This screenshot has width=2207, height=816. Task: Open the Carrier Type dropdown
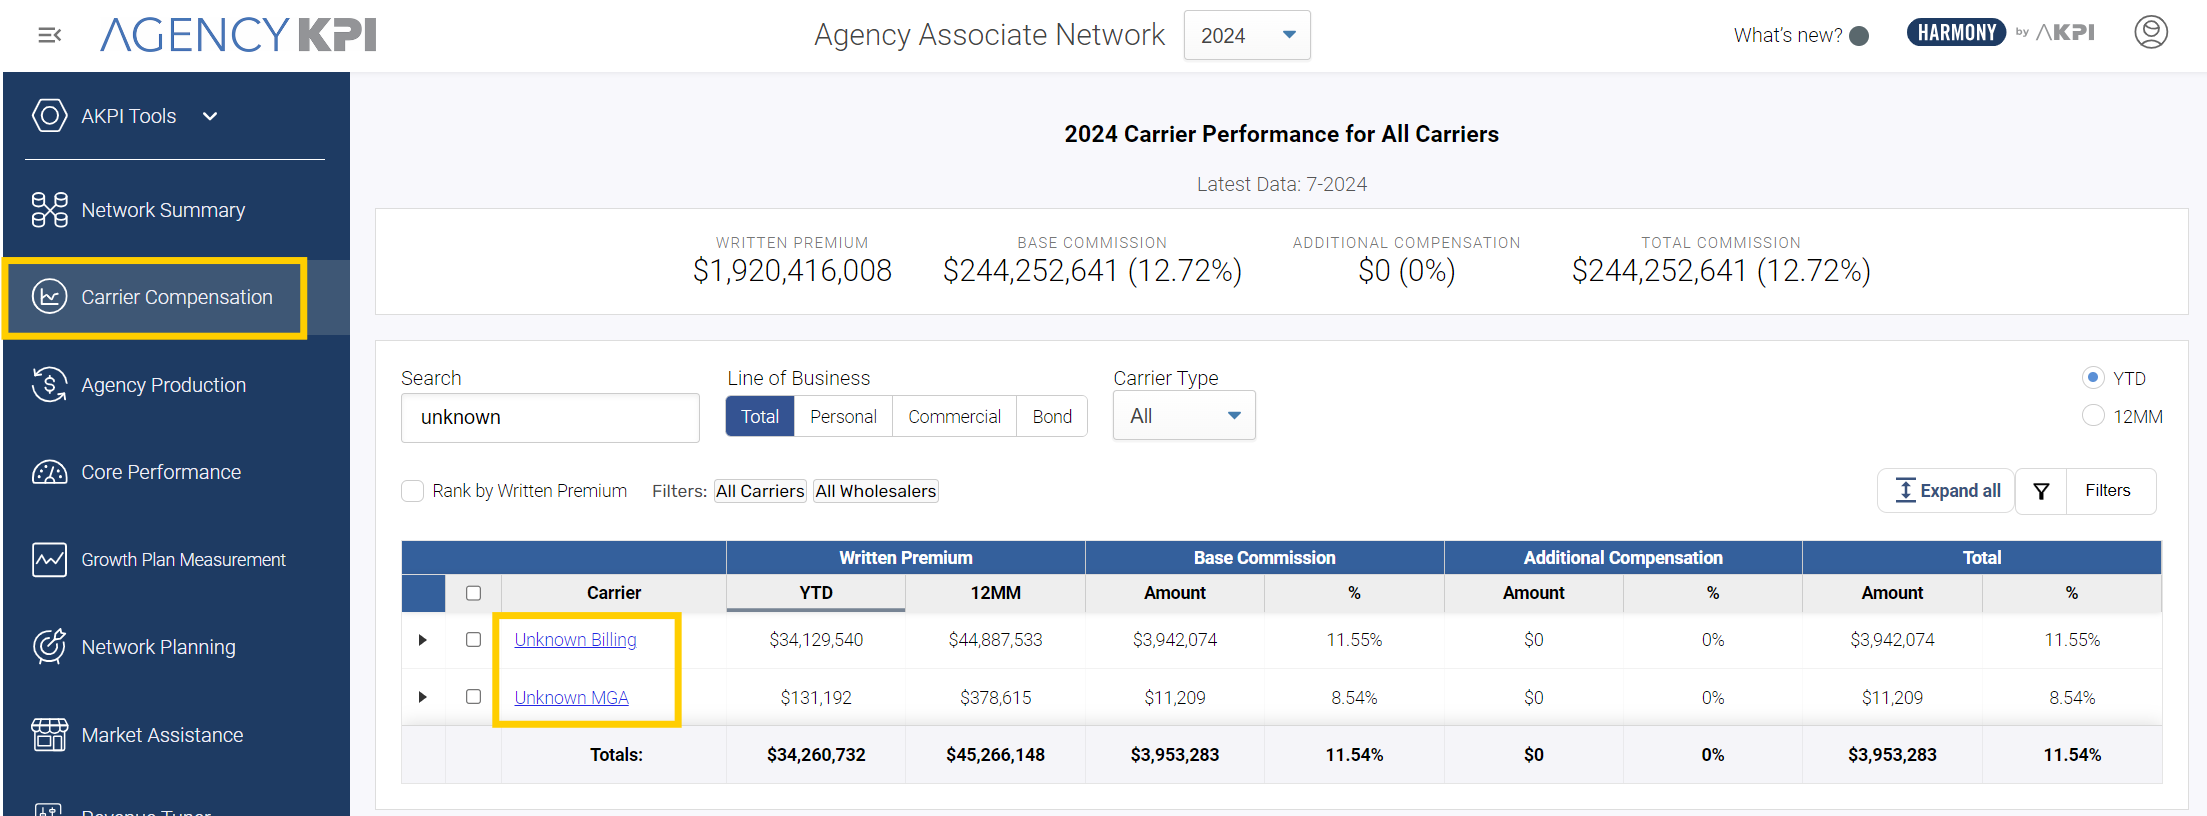[x=1184, y=416]
